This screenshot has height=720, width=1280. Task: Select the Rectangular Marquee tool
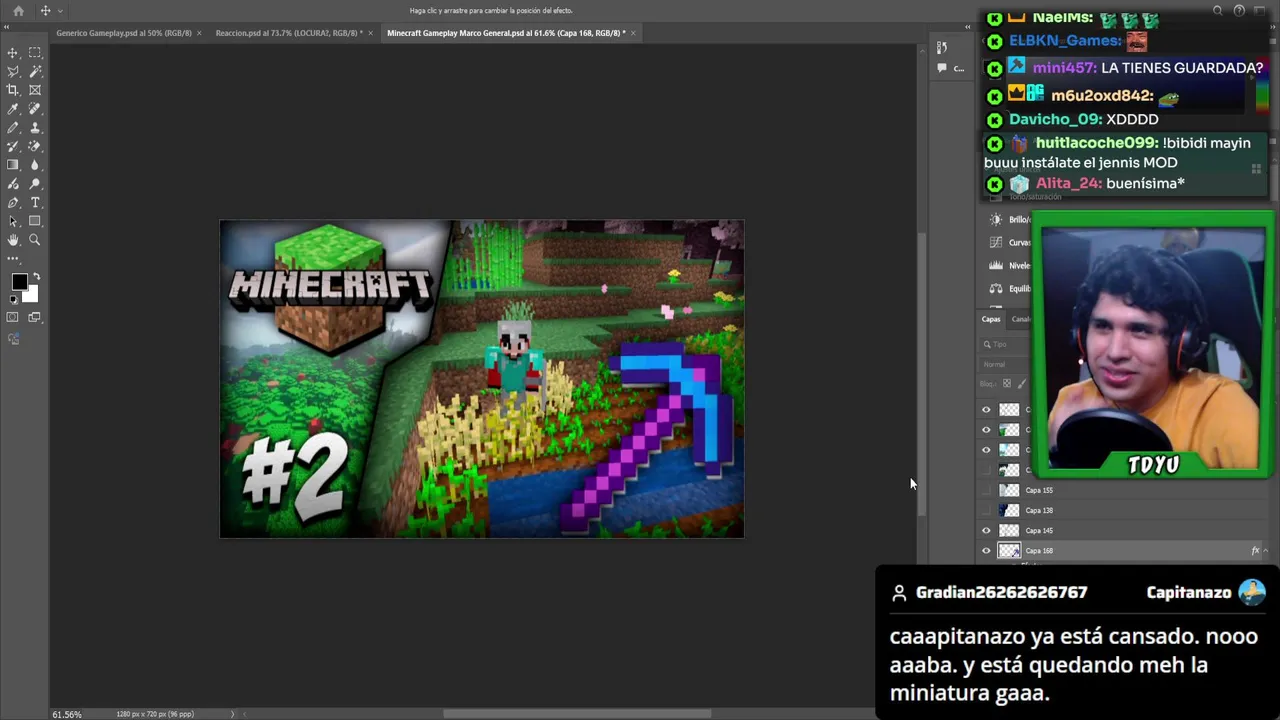pyautogui.click(x=35, y=53)
